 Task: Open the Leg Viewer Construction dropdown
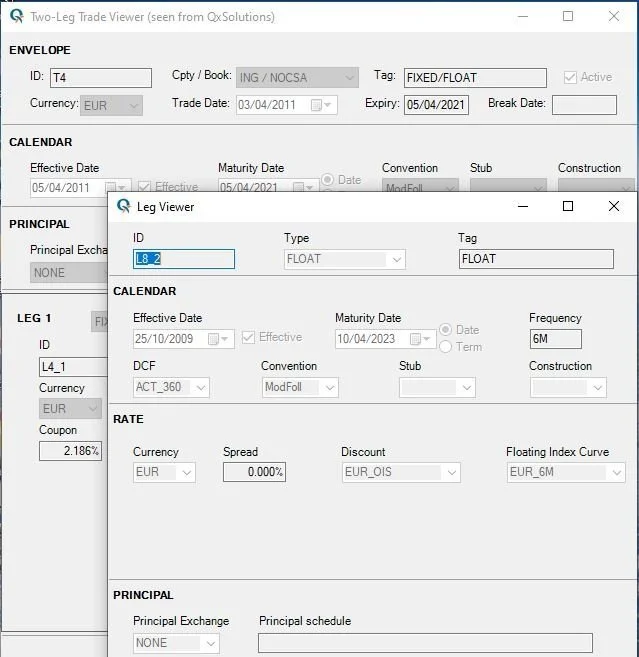pyautogui.click(x=568, y=388)
